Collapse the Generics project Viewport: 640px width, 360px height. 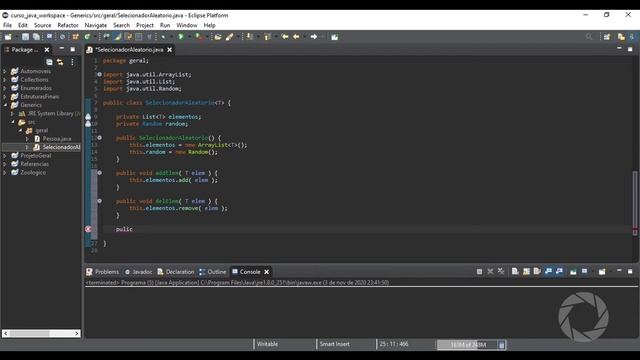5,105
